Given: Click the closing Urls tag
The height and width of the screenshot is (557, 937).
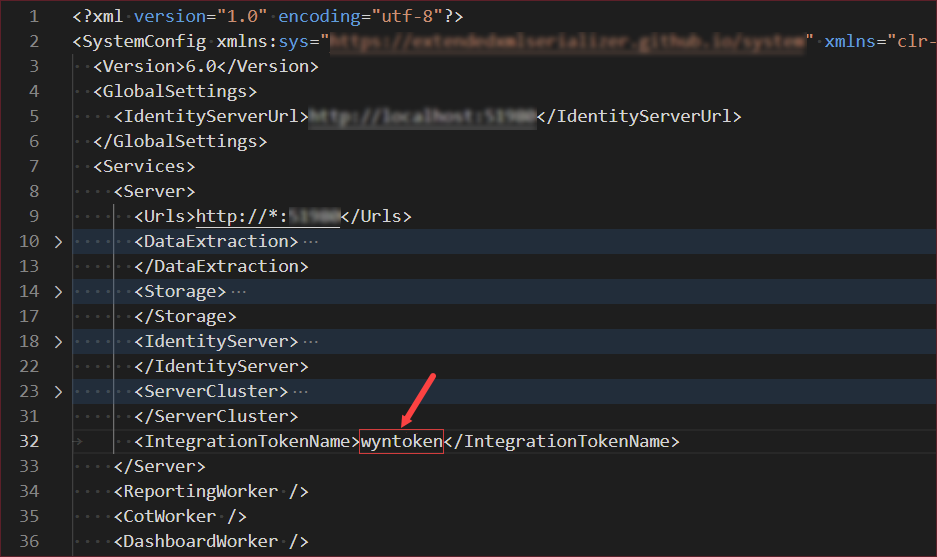Looking at the screenshot, I should (376, 216).
